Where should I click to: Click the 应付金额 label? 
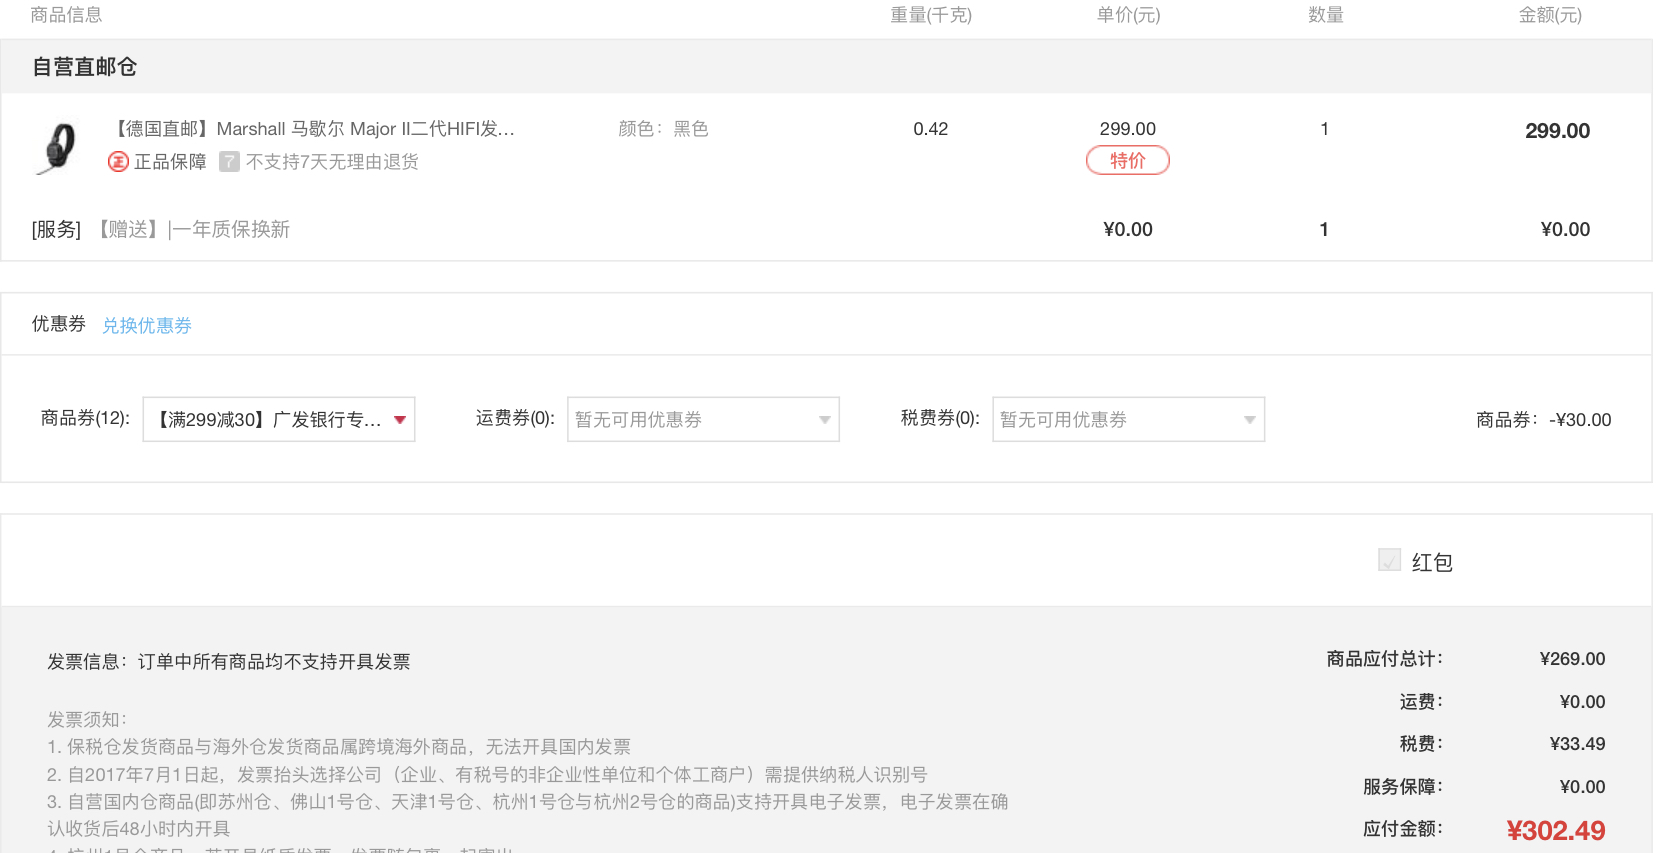click(1403, 829)
